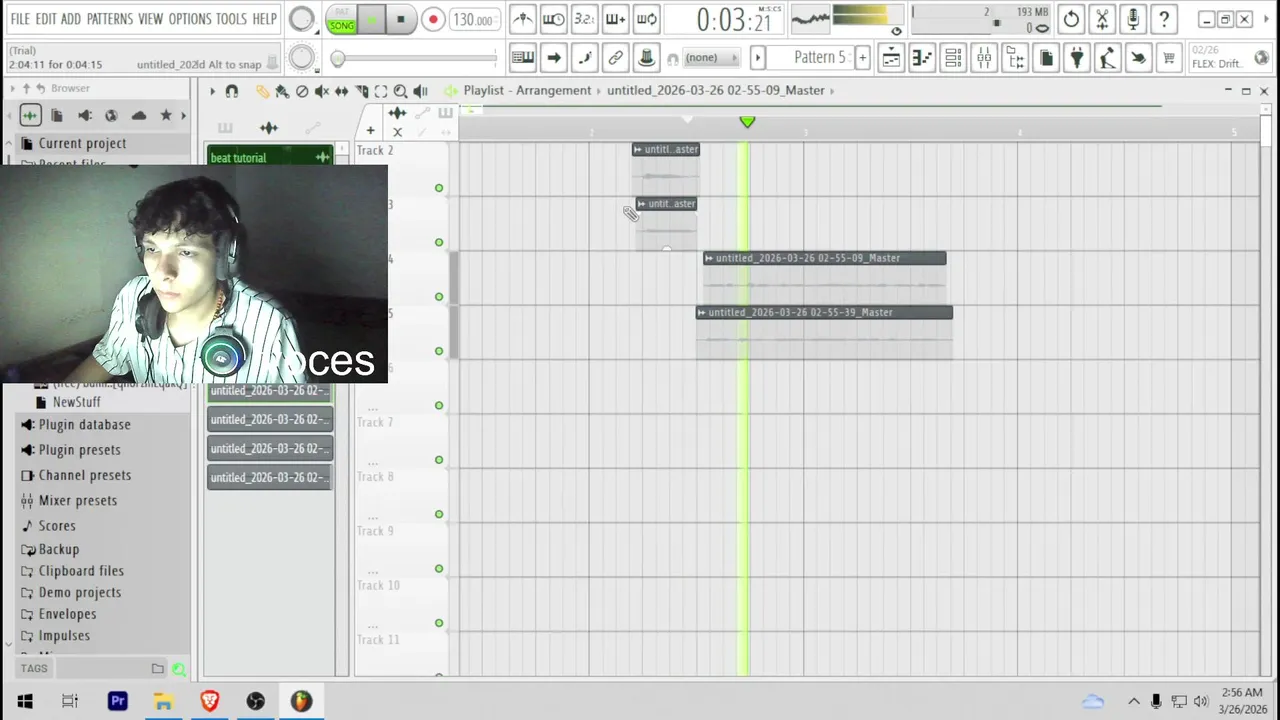Viewport: 1280px width, 720px height.
Task: Click the one-click audio recording microphone icon
Action: pos(1133,19)
